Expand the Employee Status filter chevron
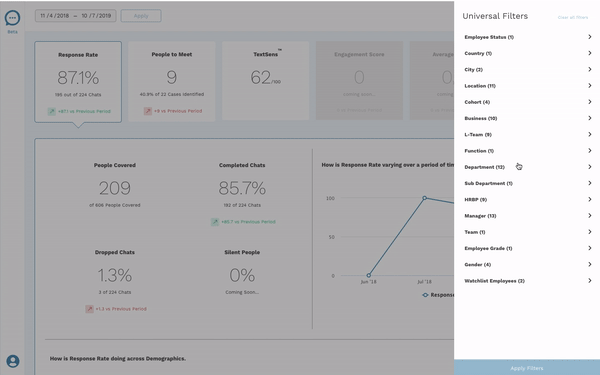This screenshot has width=600, height=375. point(590,37)
